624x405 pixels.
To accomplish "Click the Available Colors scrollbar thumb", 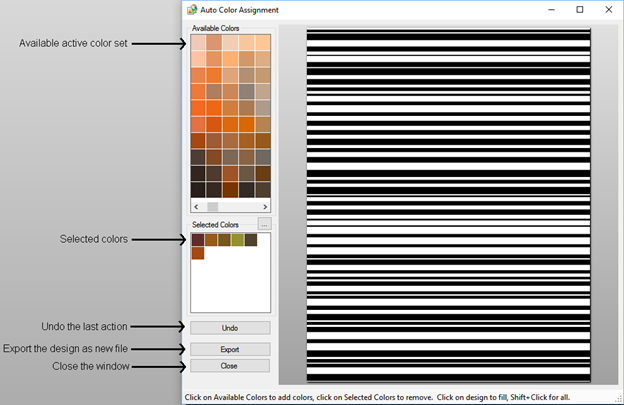I will [212, 206].
